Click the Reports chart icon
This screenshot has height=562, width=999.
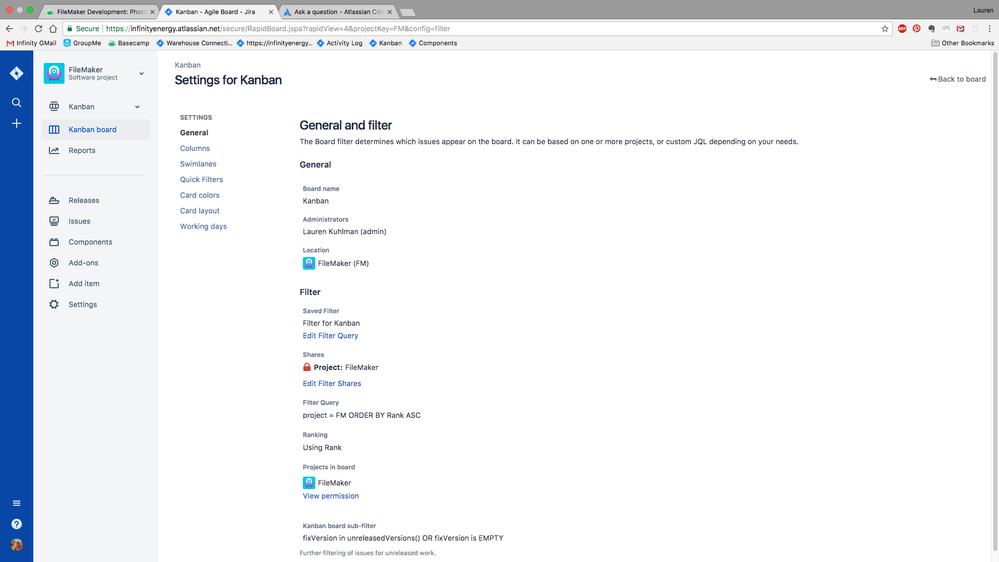tap(54, 150)
